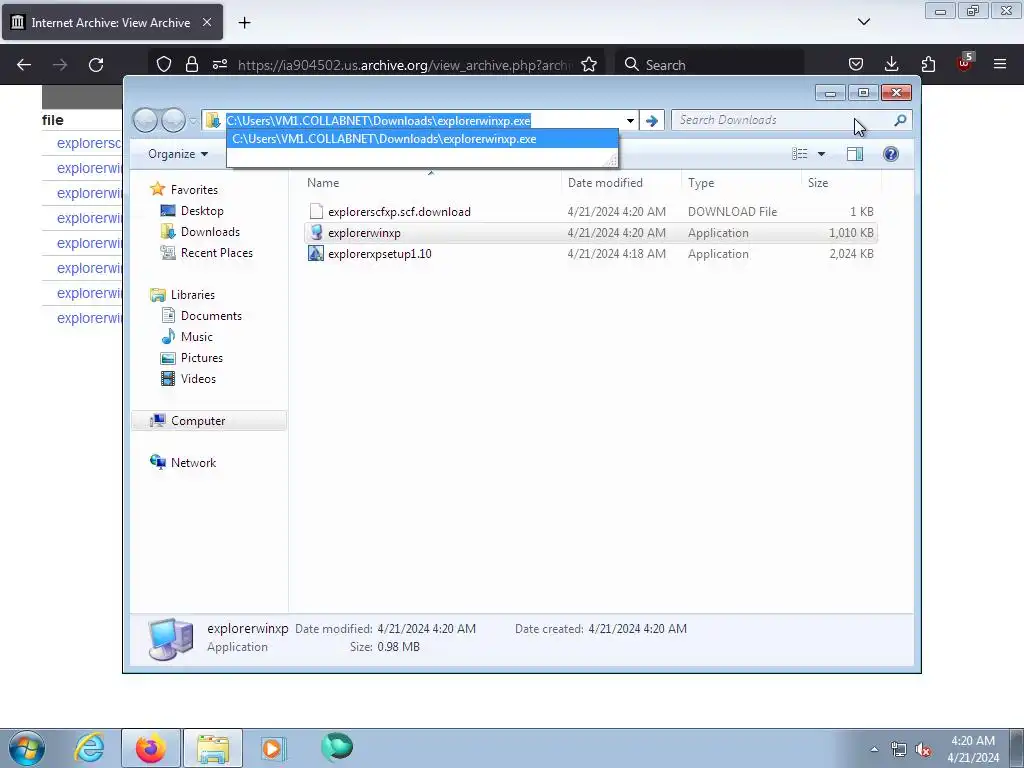Open a new Firefox tab
Screen dimensions: 1024x768
(244, 23)
